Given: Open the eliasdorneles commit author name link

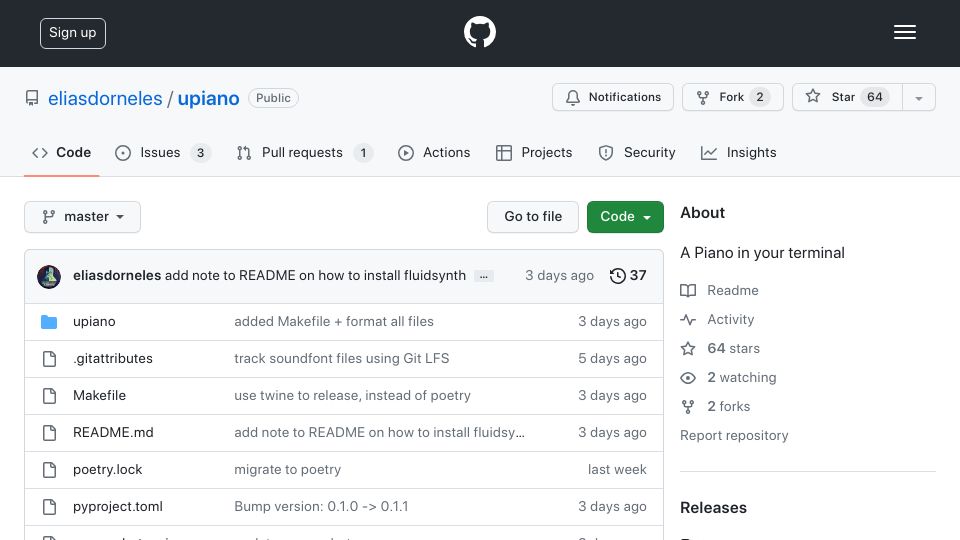Looking at the screenshot, I should [117, 276].
